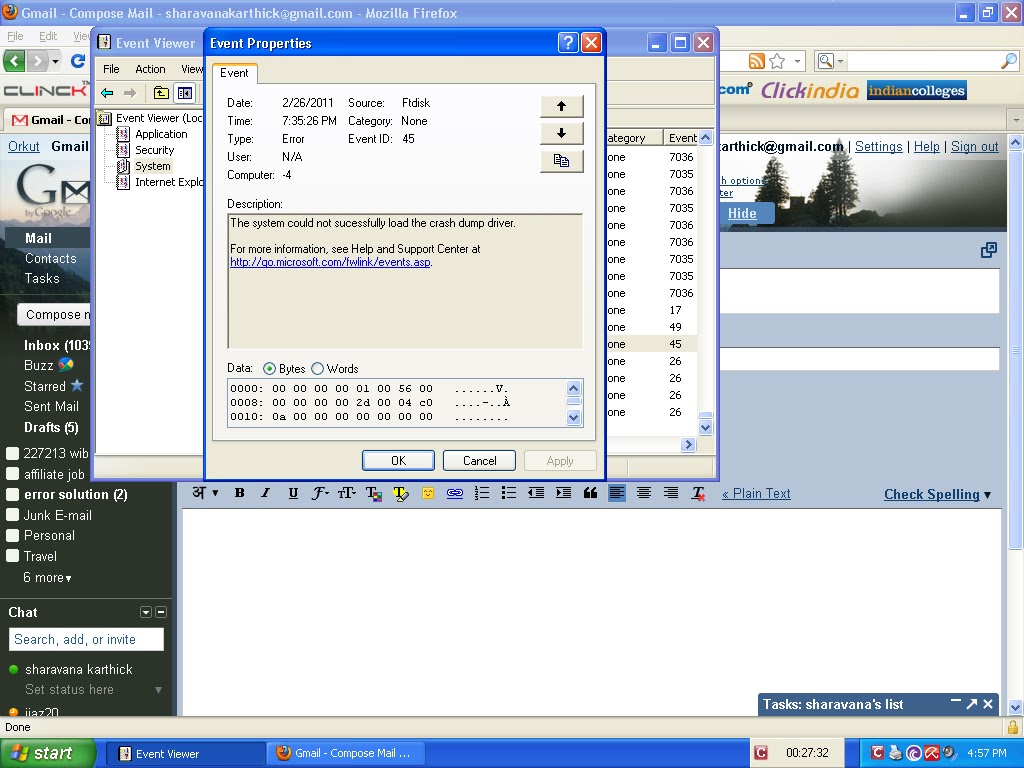1024x768 pixels.
Task: Click the Up one level folder icon
Action: click(x=161, y=93)
